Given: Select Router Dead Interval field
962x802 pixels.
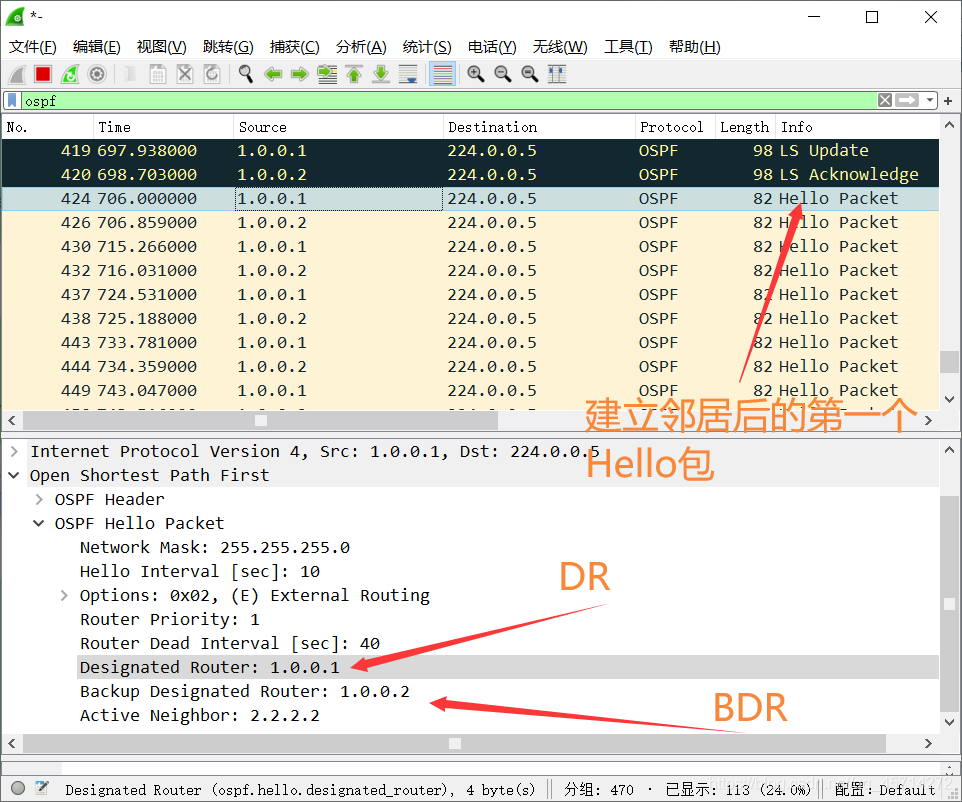Looking at the screenshot, I should click(229, 644).
